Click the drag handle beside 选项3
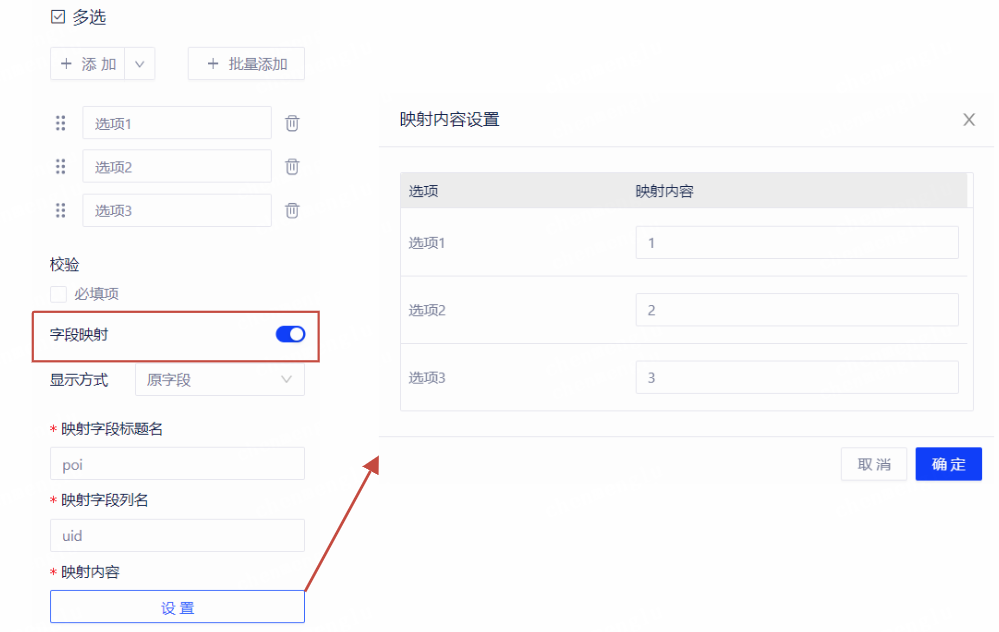Viewport: 999px width, 632px height. [60, 210]
